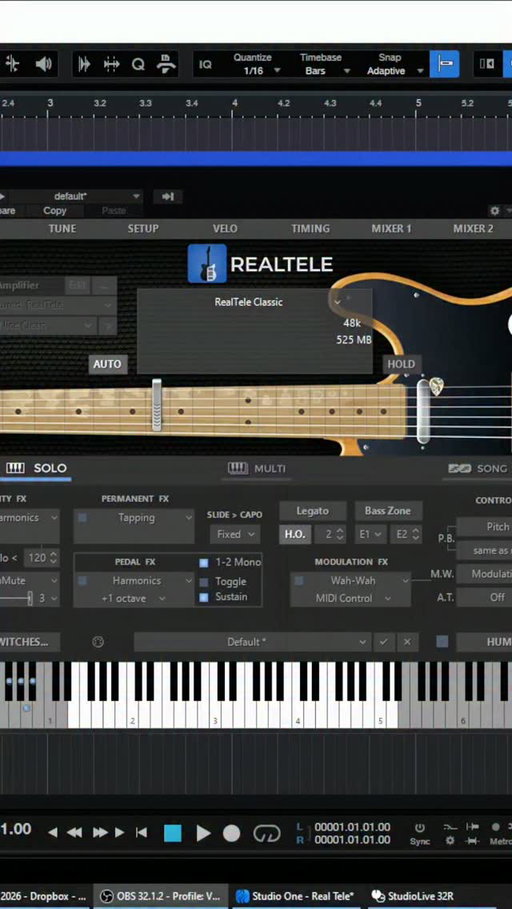The image size is (512, 909).
Task: Open the MIDI Control dropdown
Action: (x=351, y=598)
